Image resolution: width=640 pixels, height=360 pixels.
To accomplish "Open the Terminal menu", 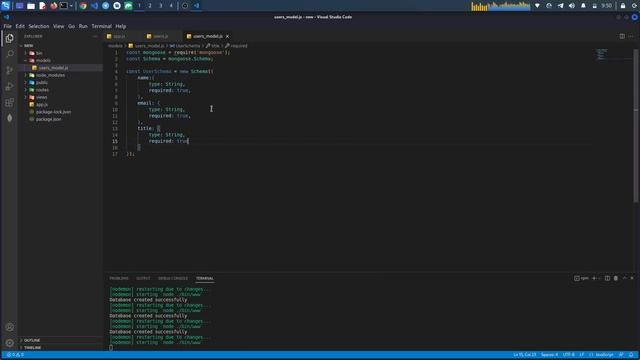I will point(102,26).
